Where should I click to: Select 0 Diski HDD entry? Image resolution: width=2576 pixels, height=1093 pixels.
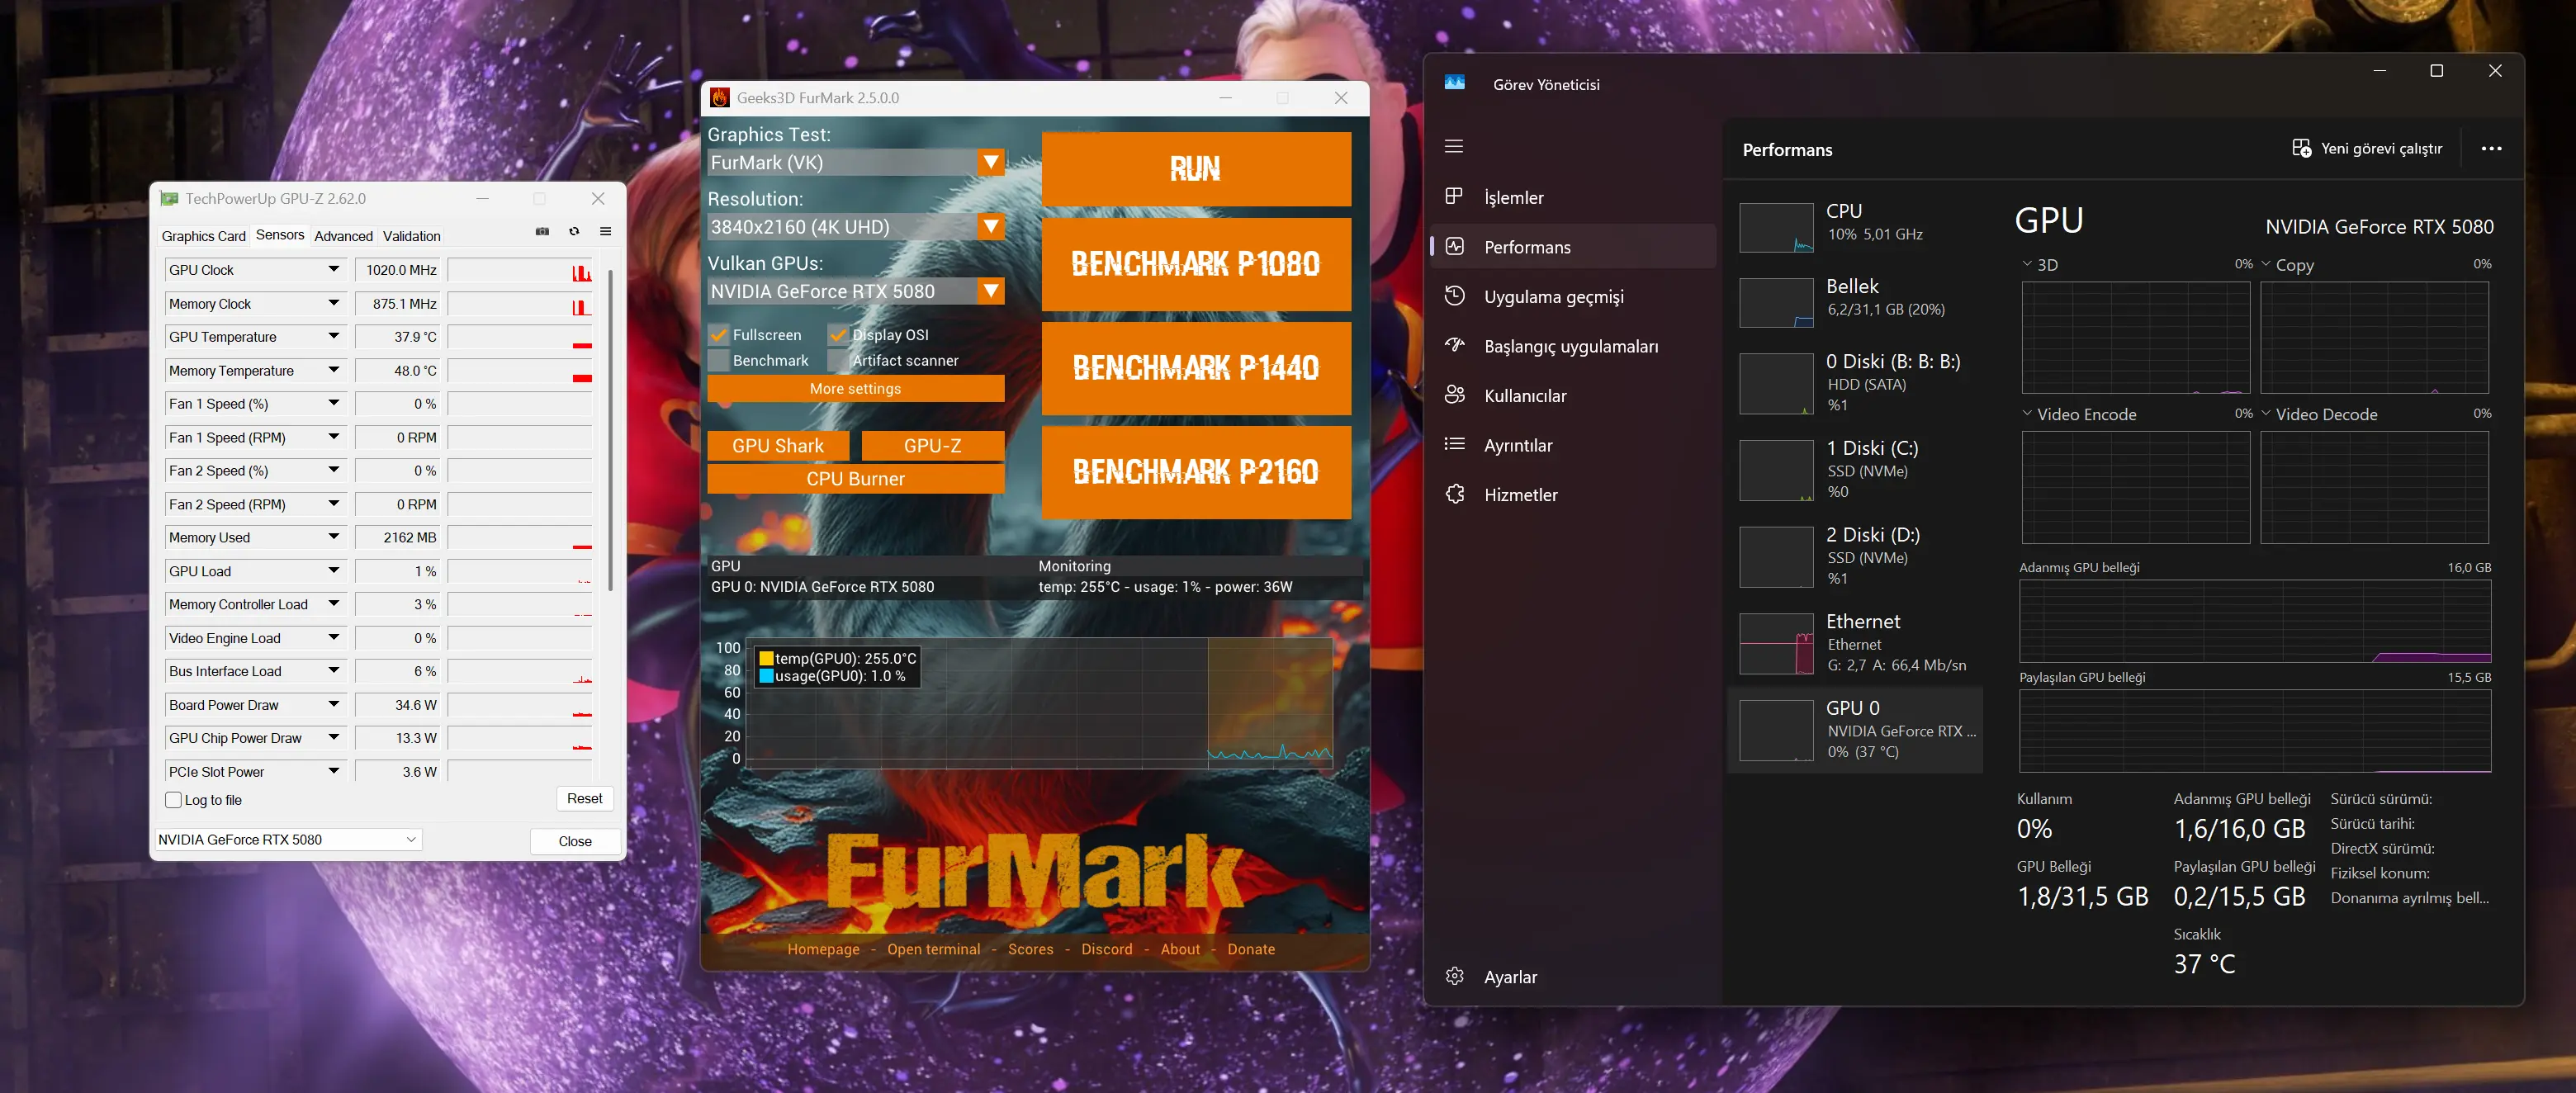pyautogui.click(x=1855, y=383)
